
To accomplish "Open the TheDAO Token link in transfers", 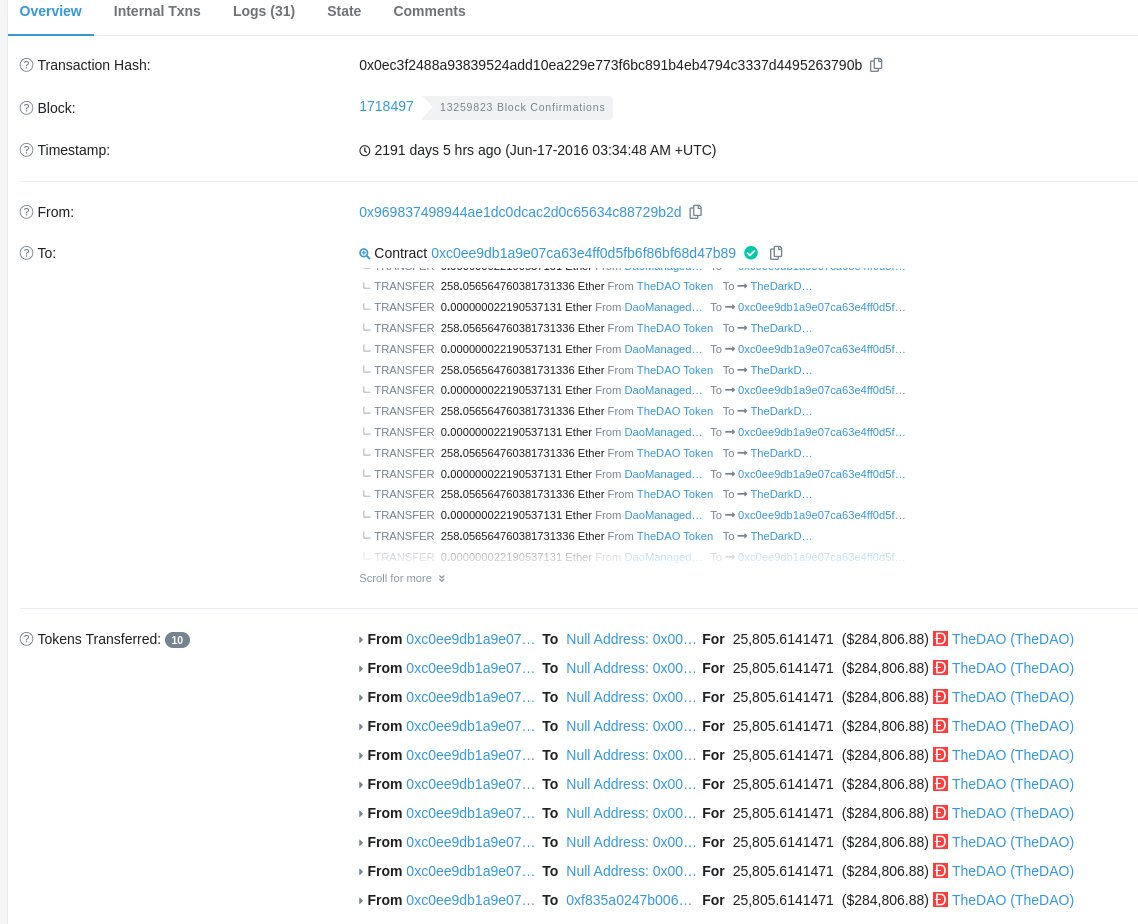I will [674, 286].
